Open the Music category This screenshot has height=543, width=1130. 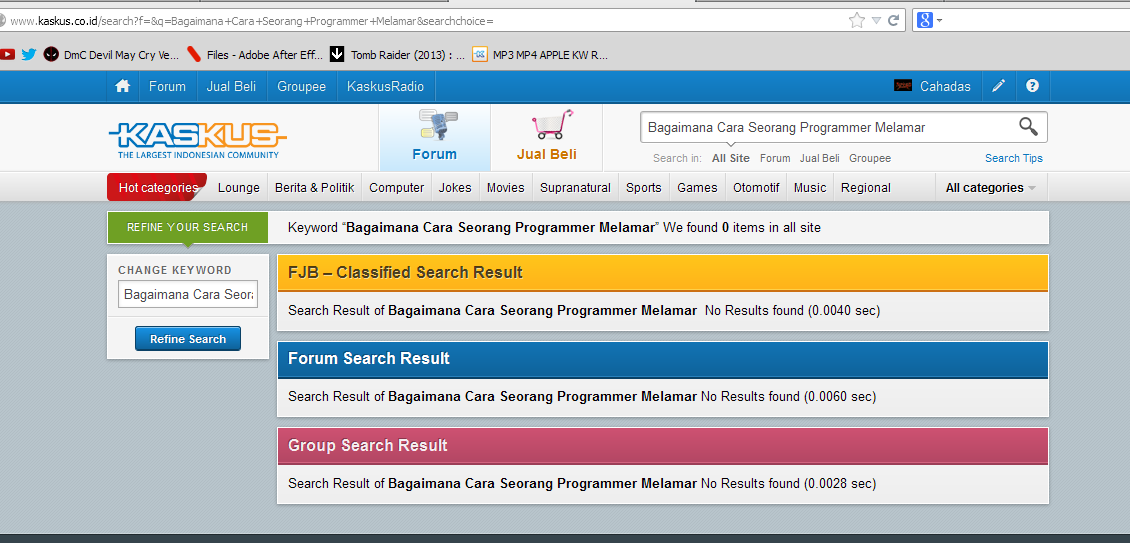810,187
